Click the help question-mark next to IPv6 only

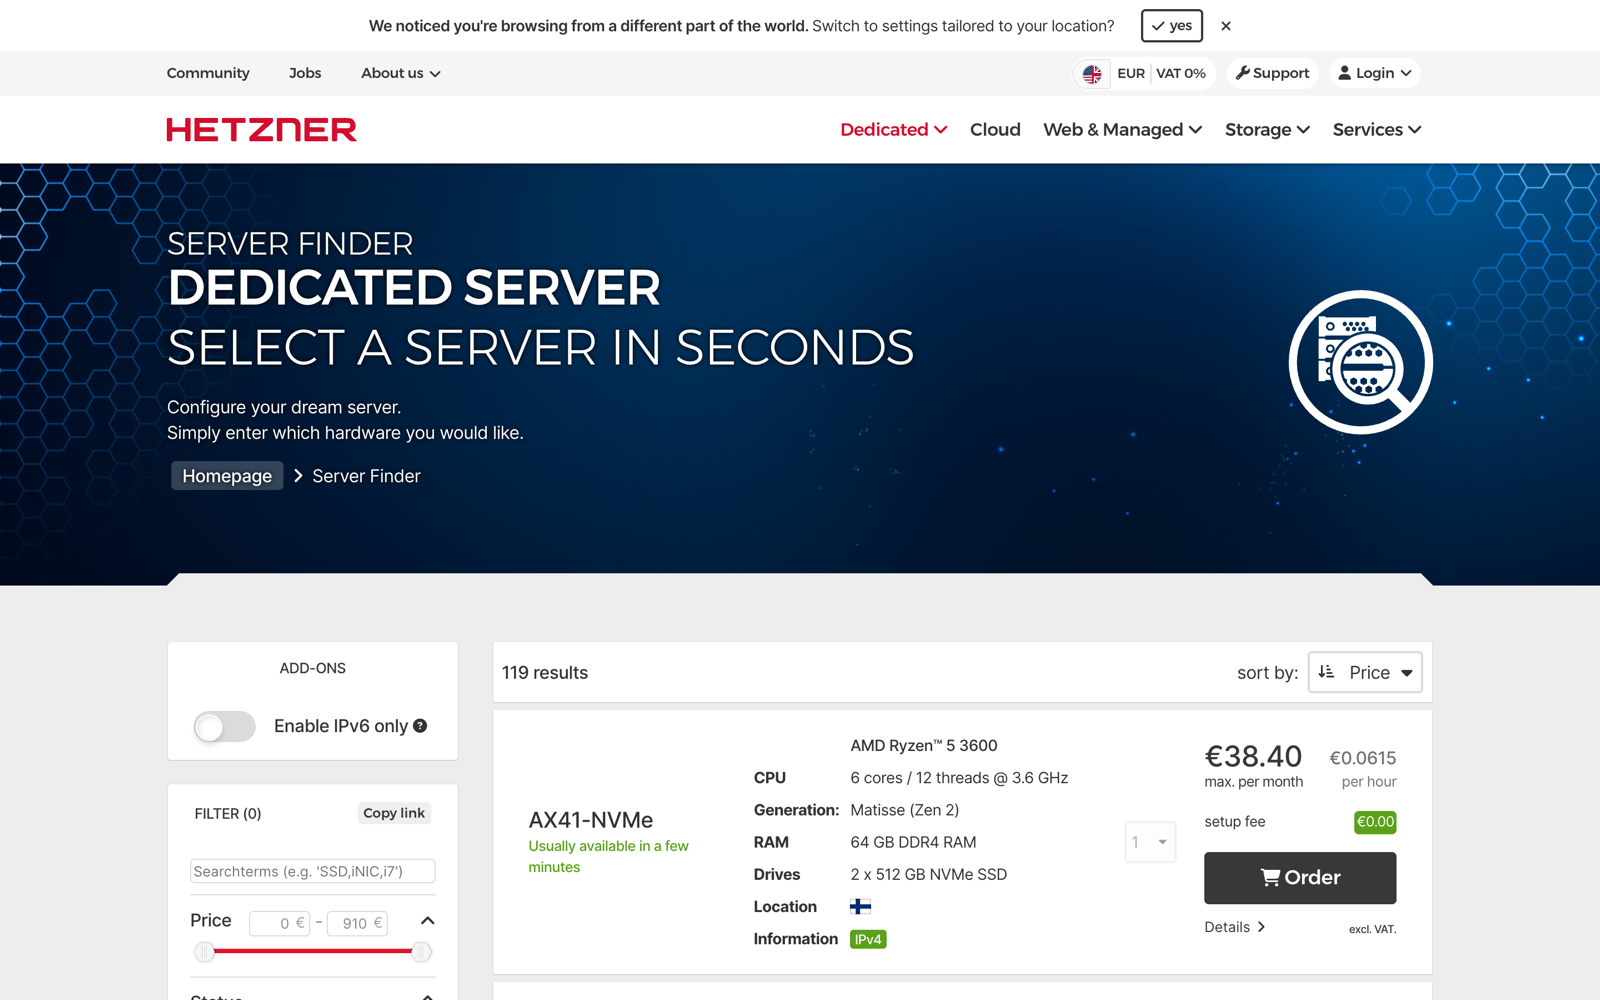point(420,726)
